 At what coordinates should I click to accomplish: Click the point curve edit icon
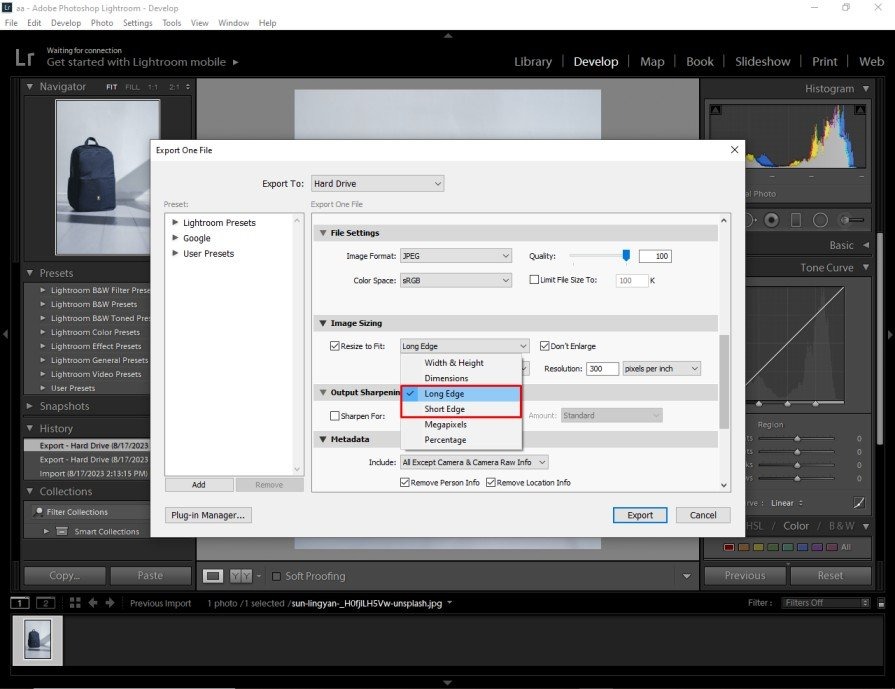point(859,503)
